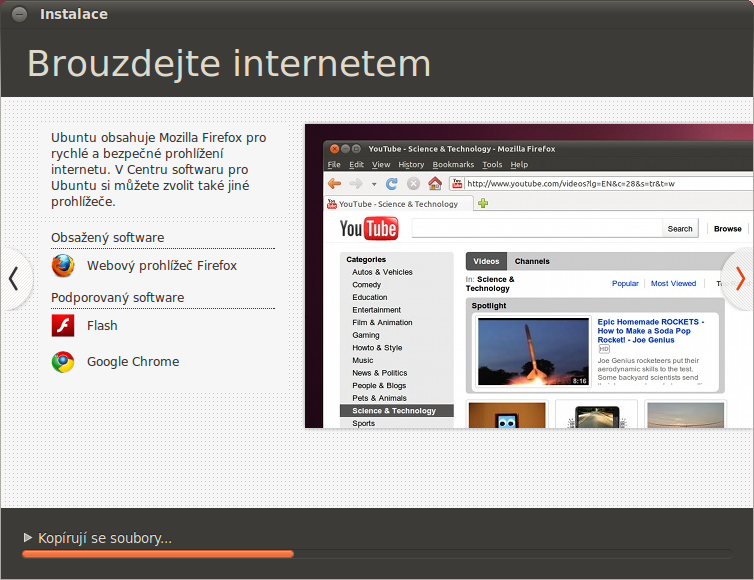The height and width of the screenshot is (580, 754).
Task: Click the YouTube search input box
Action: pyautogui.click(x=537, y=229)
